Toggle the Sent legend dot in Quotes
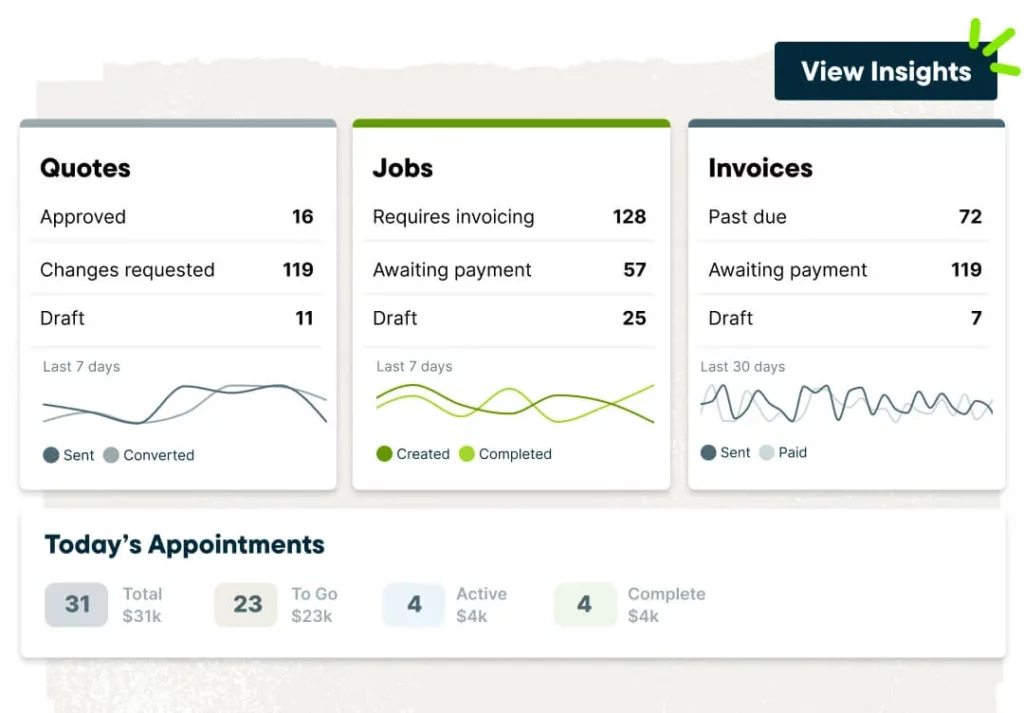This screenshot has height=713, width=1024. pyautogui.click(x=51, y=455)
